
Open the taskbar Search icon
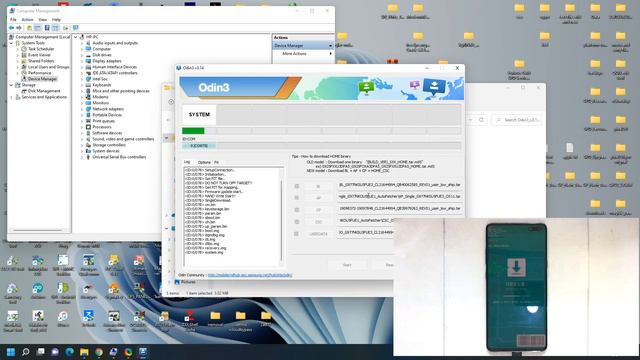point(25,352)
